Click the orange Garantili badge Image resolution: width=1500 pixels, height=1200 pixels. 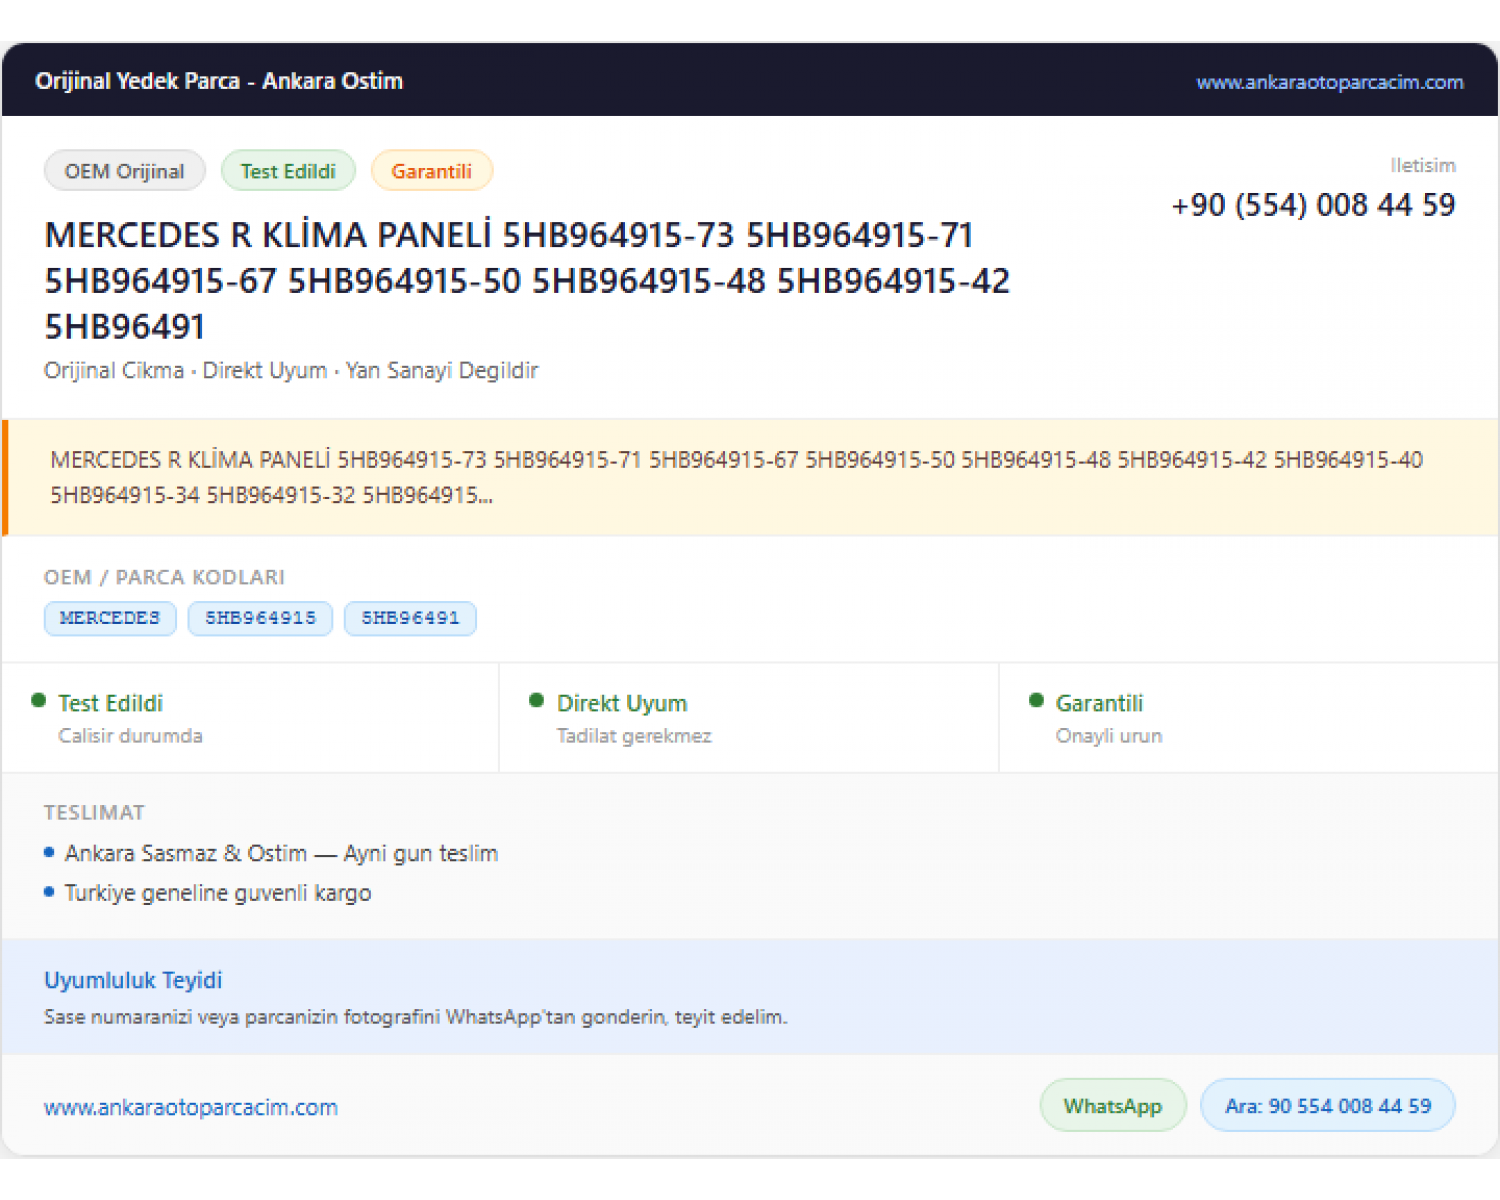[431, 171]
